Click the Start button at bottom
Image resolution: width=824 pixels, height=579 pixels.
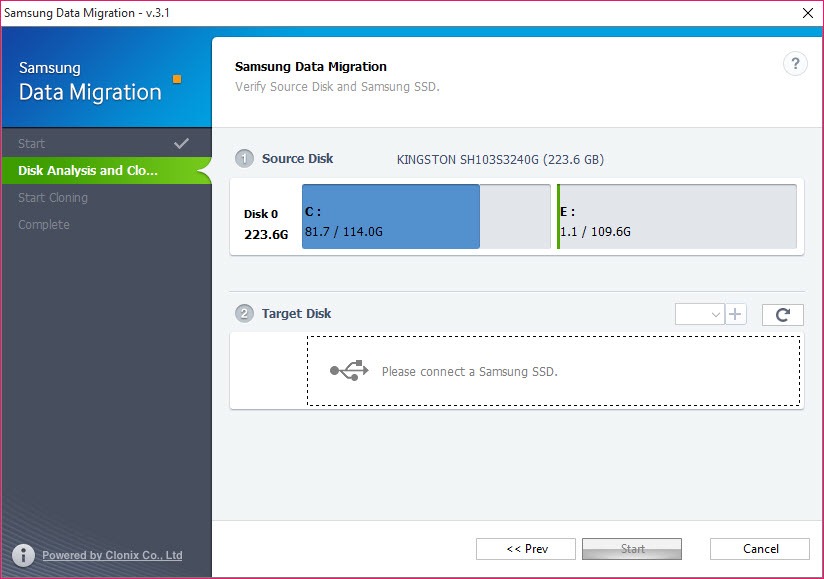click(x=632, y=549)
